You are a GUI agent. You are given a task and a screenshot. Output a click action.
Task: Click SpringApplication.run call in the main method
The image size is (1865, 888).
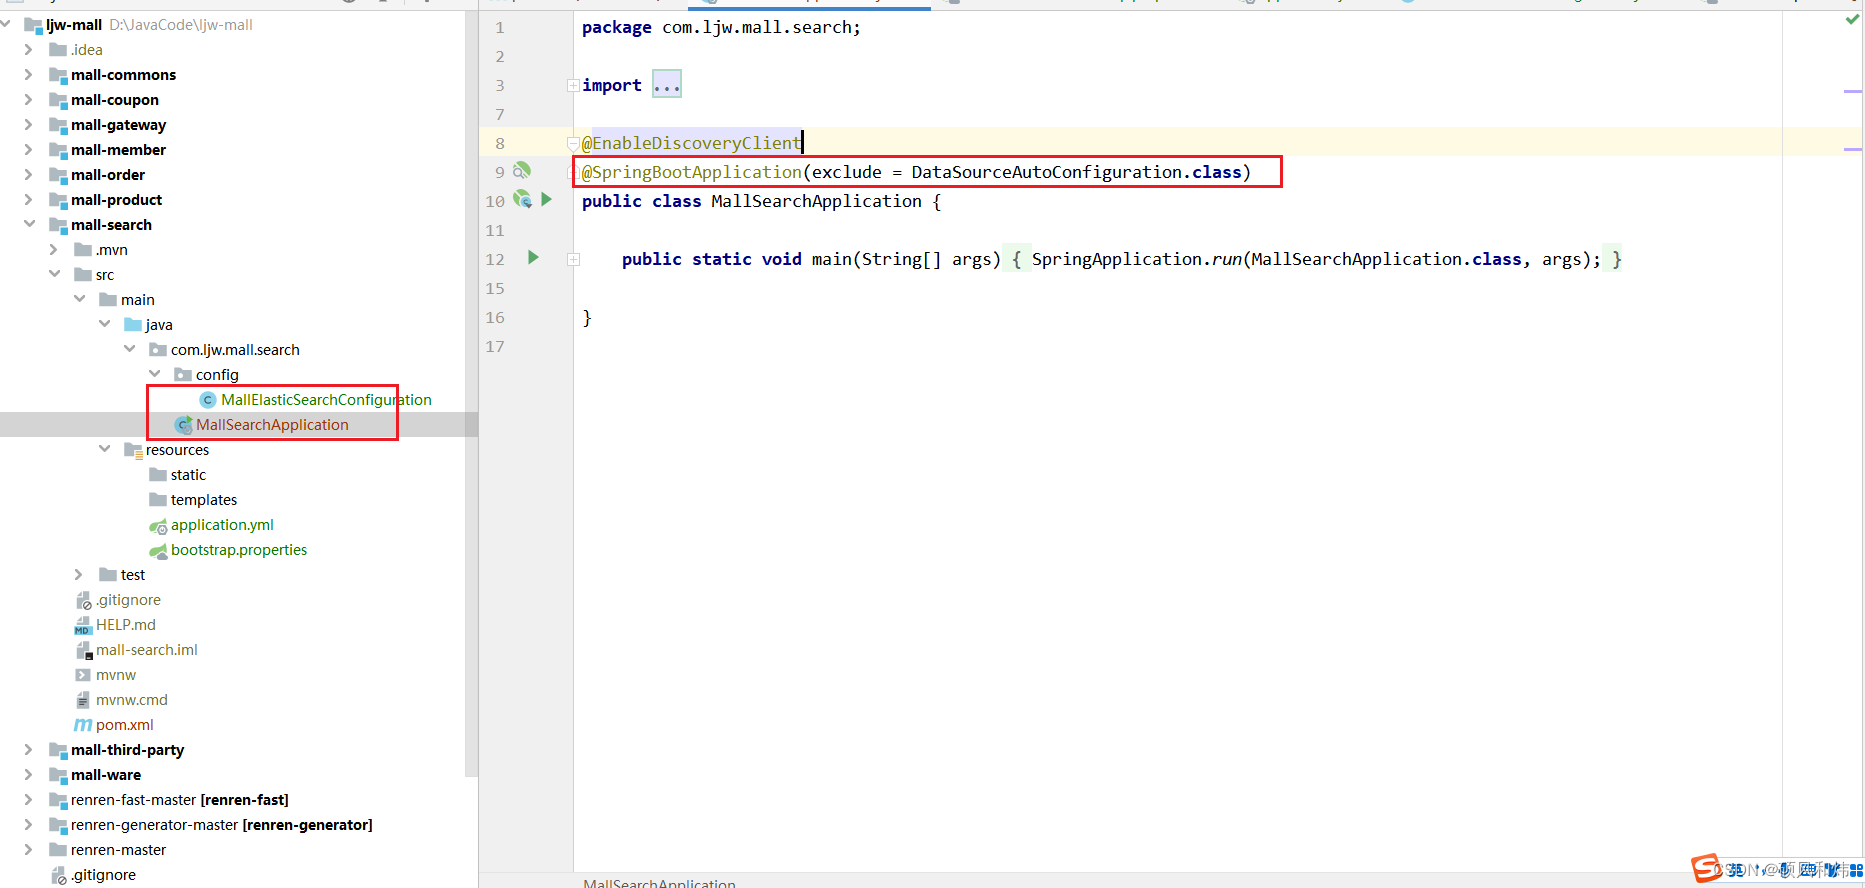point(1137,259)
